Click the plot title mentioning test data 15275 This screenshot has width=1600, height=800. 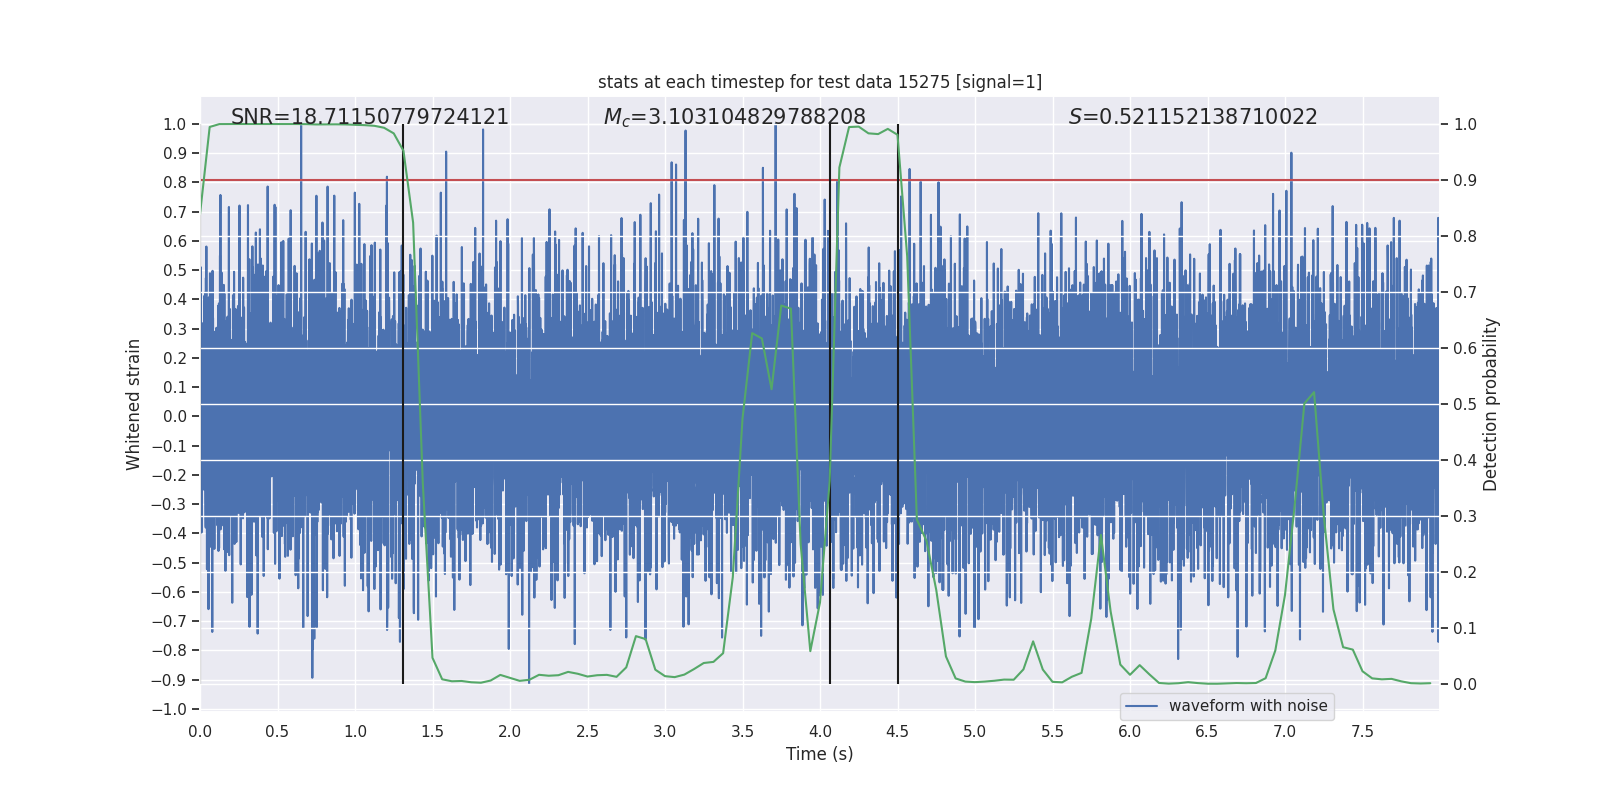[x=820, y=82]
